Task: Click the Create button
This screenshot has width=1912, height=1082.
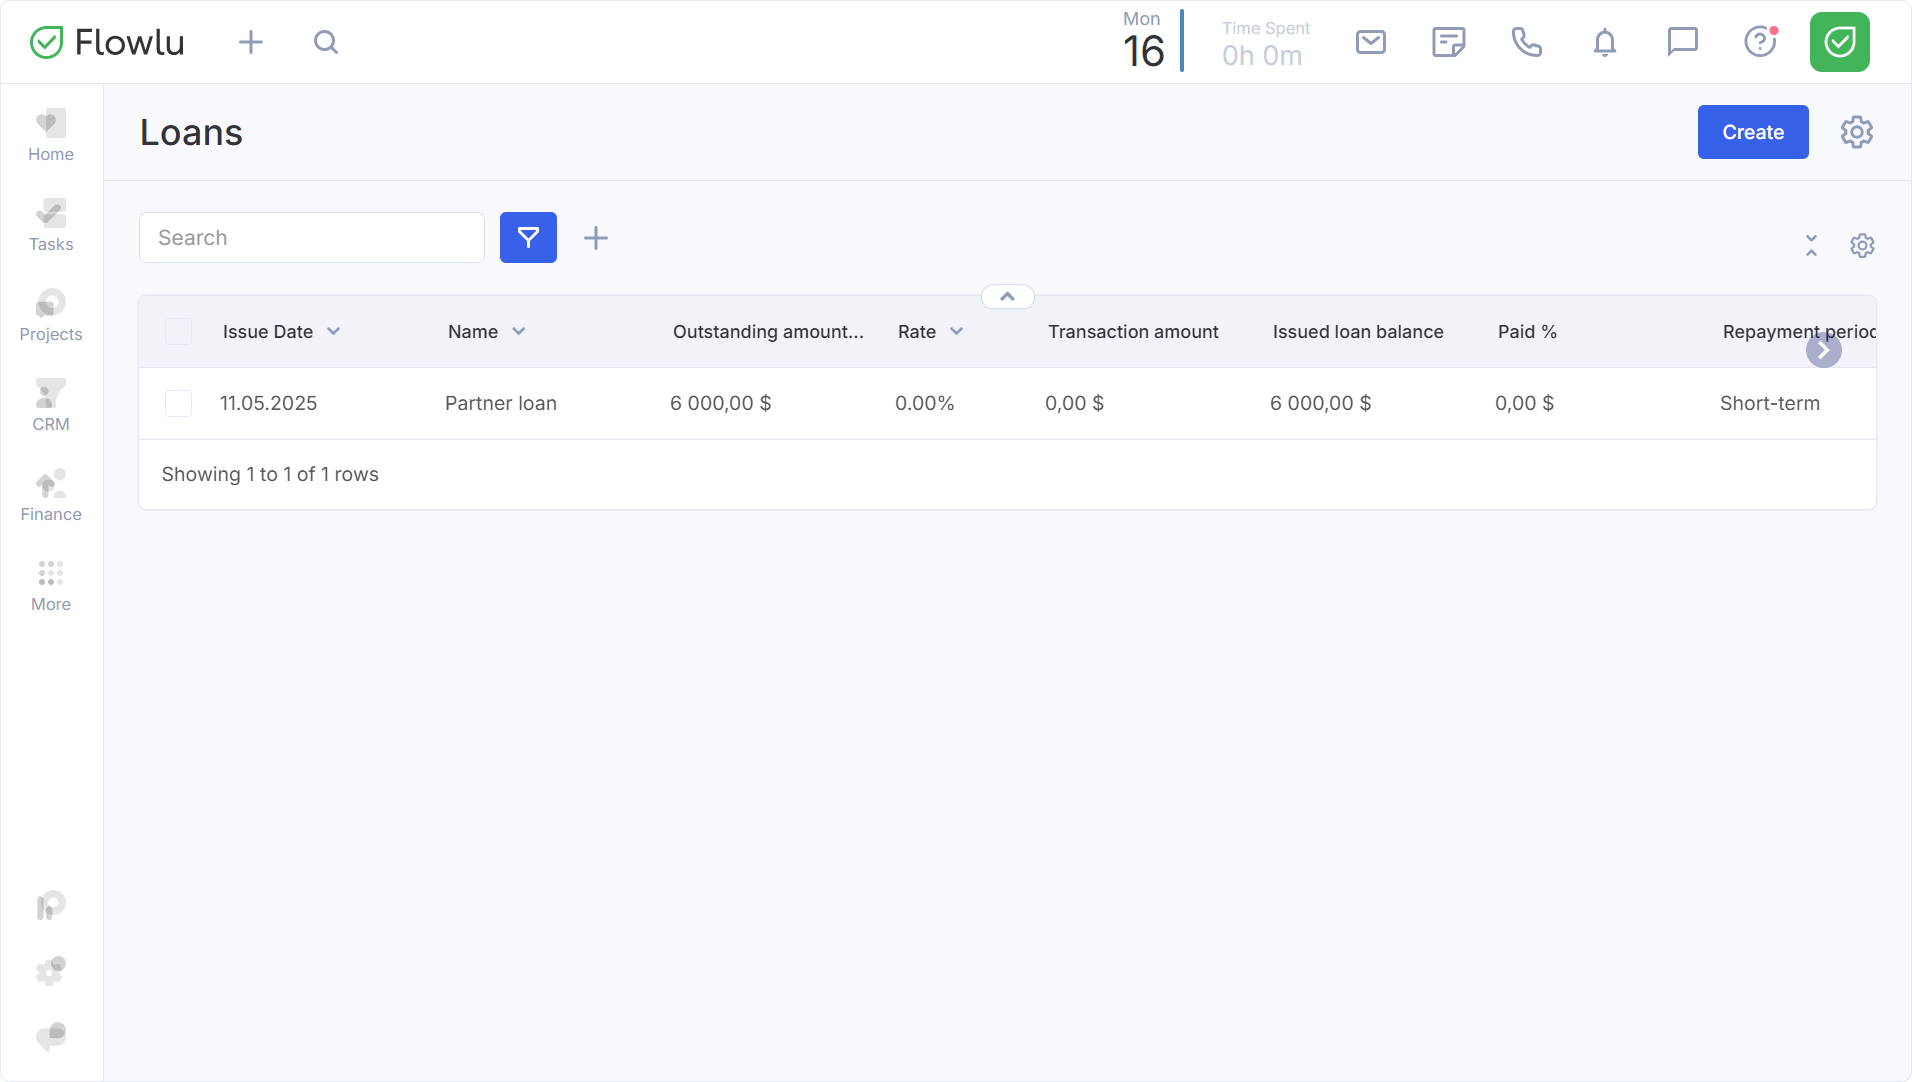Action: [x=1752, y=132]
